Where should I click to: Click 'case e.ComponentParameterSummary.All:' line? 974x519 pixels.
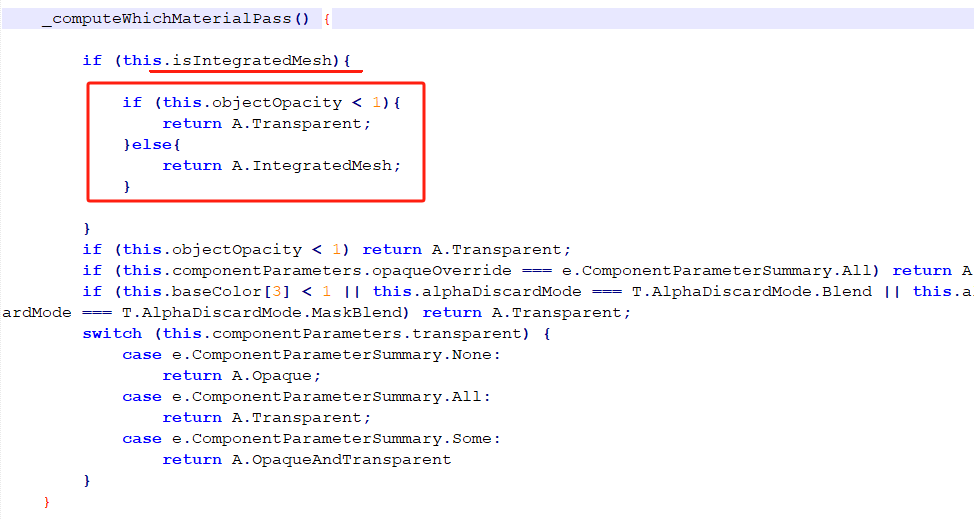[x=306, y=397]
